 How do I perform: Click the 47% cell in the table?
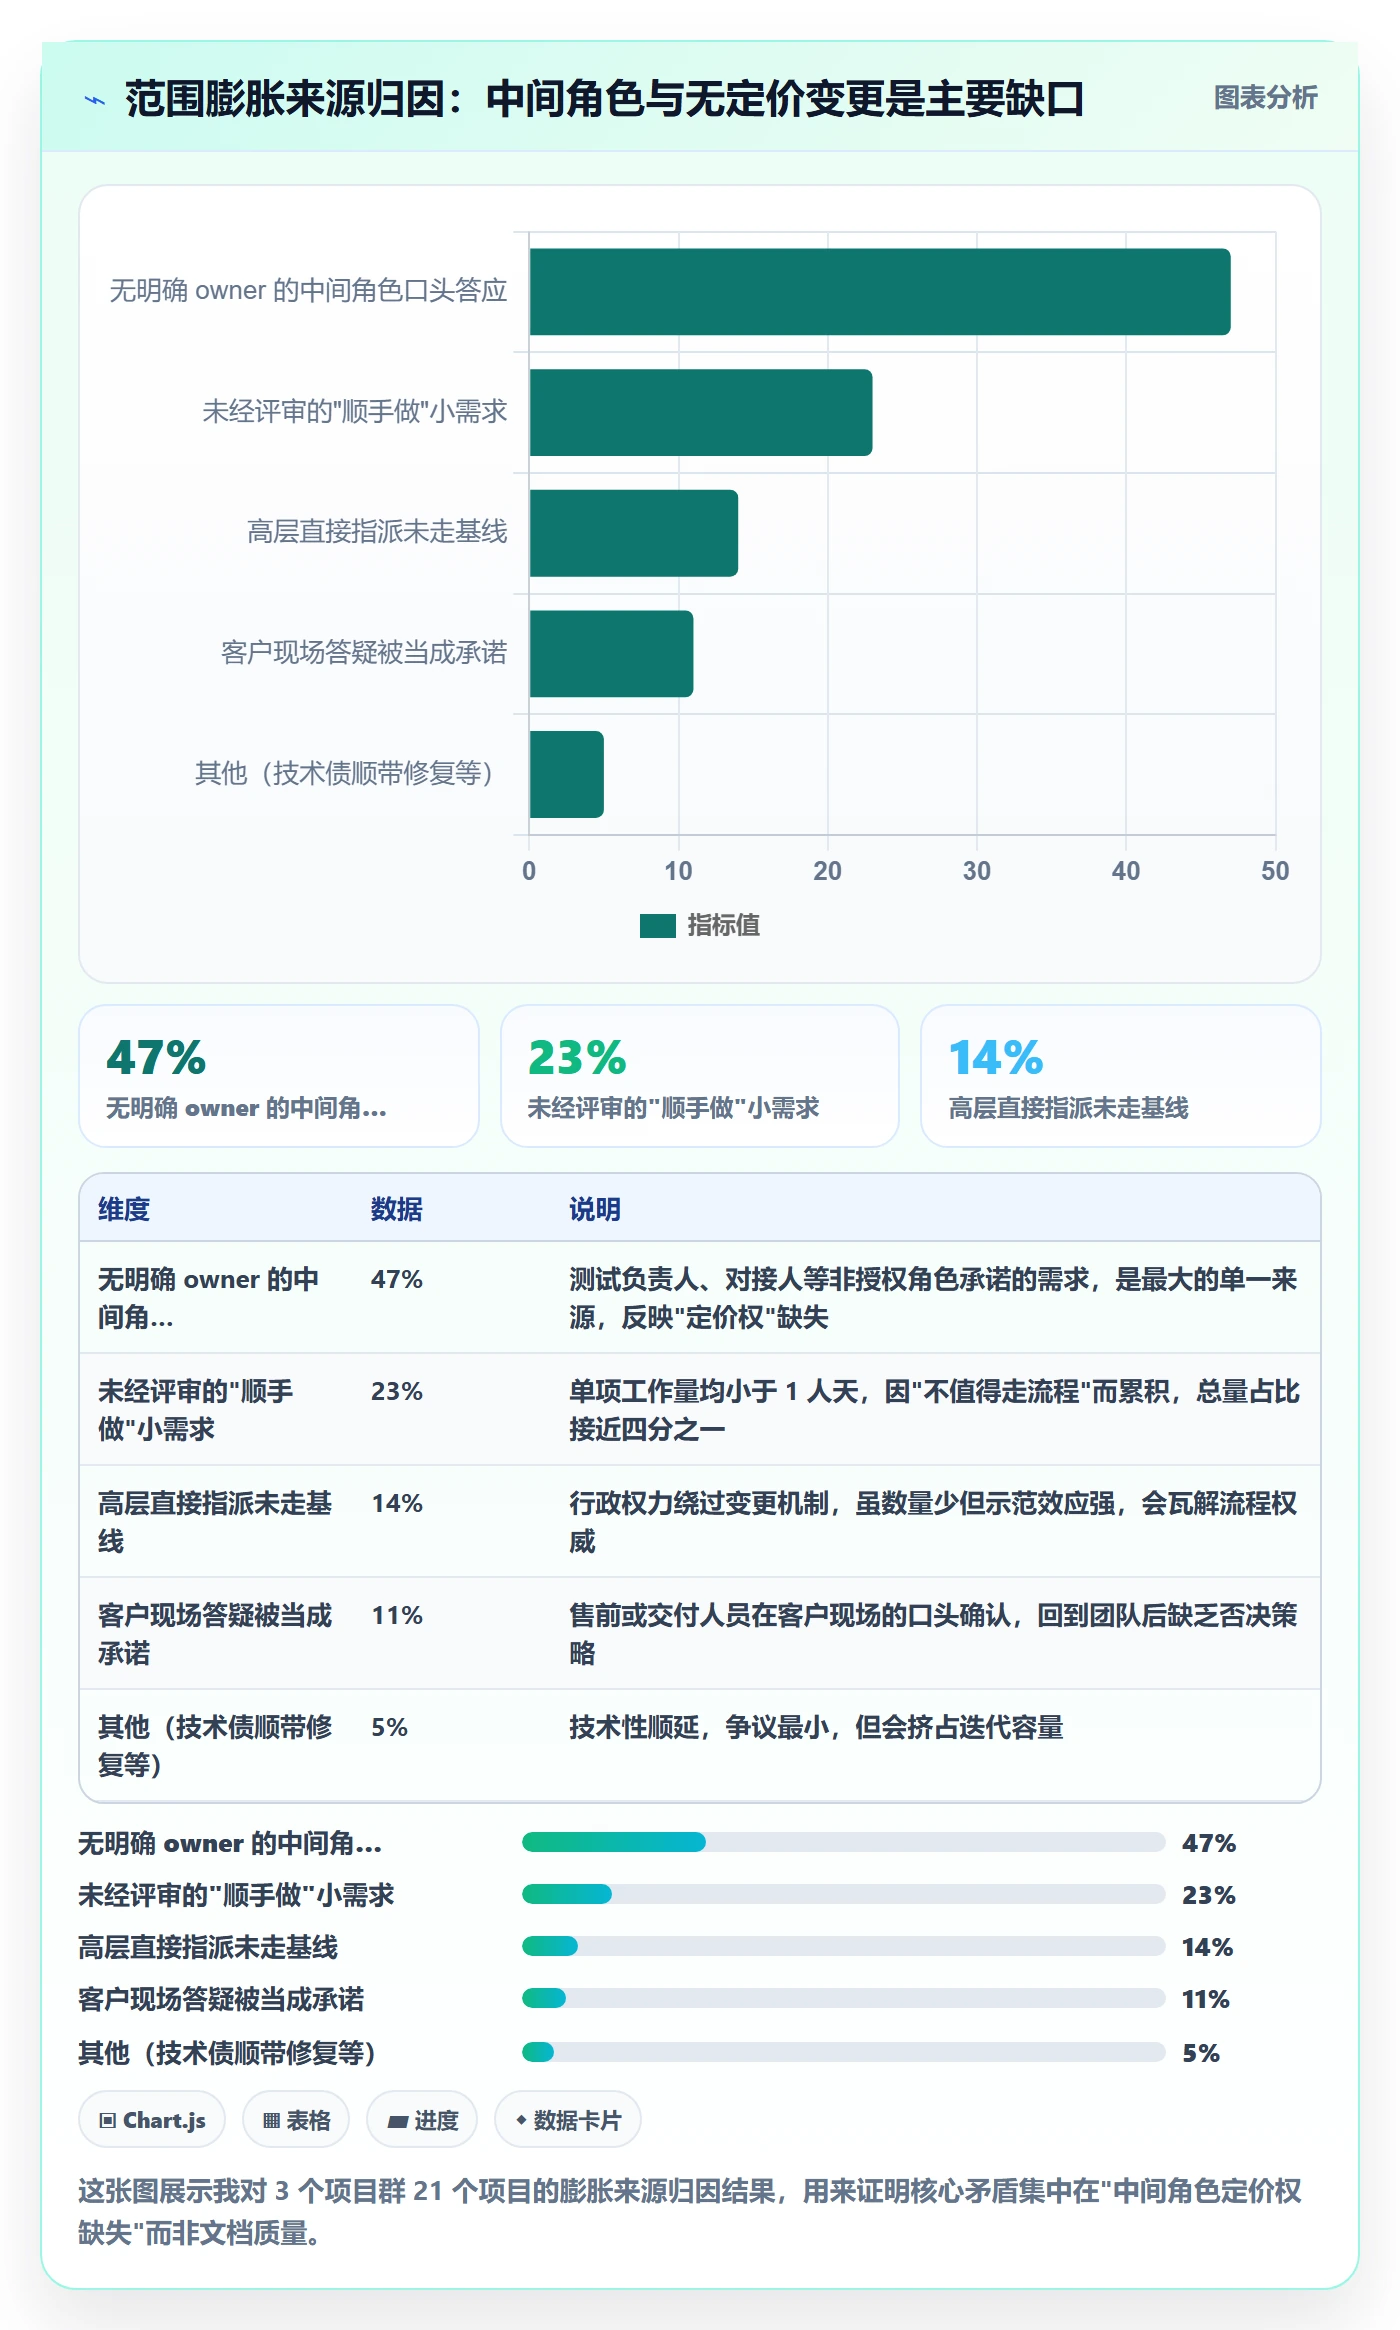coord(397,1279)
